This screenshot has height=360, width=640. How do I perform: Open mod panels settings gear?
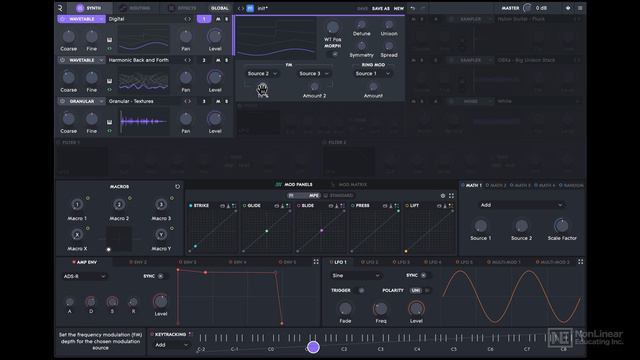[x=443, y=196]
